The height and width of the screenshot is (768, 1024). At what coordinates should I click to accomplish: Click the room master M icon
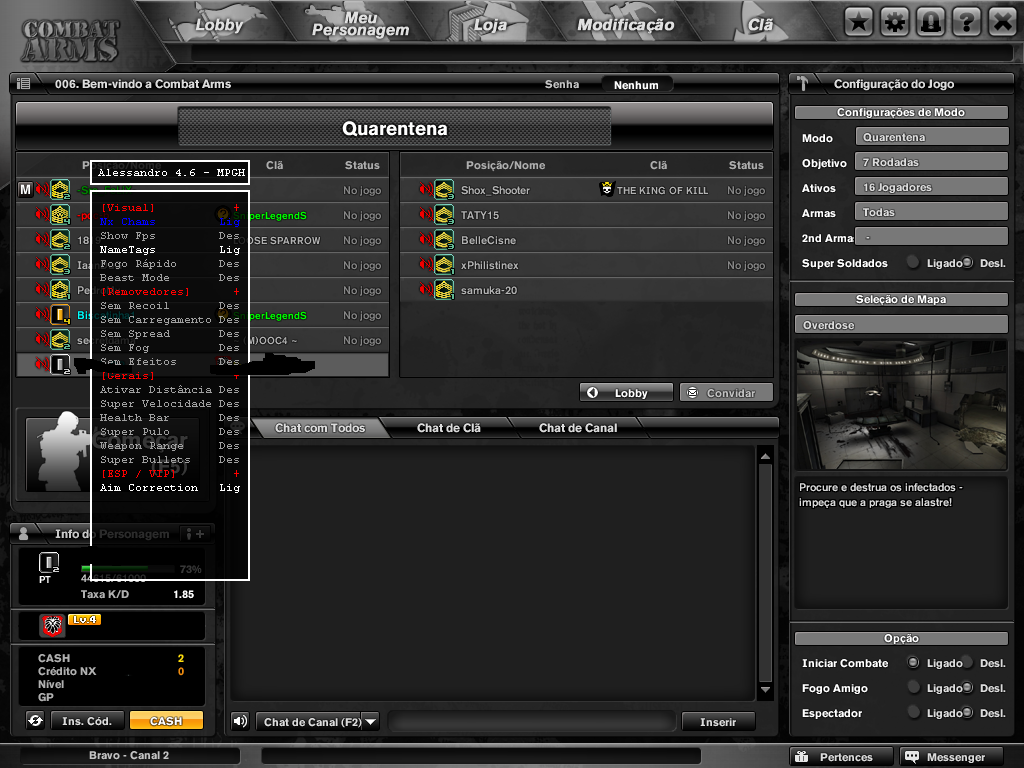click(25, 189)
